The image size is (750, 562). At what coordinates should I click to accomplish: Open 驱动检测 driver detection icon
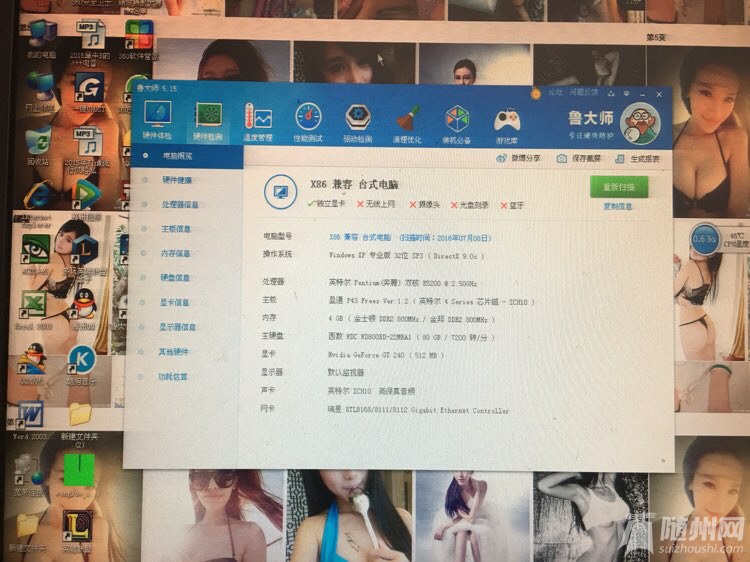coord(358,123)
